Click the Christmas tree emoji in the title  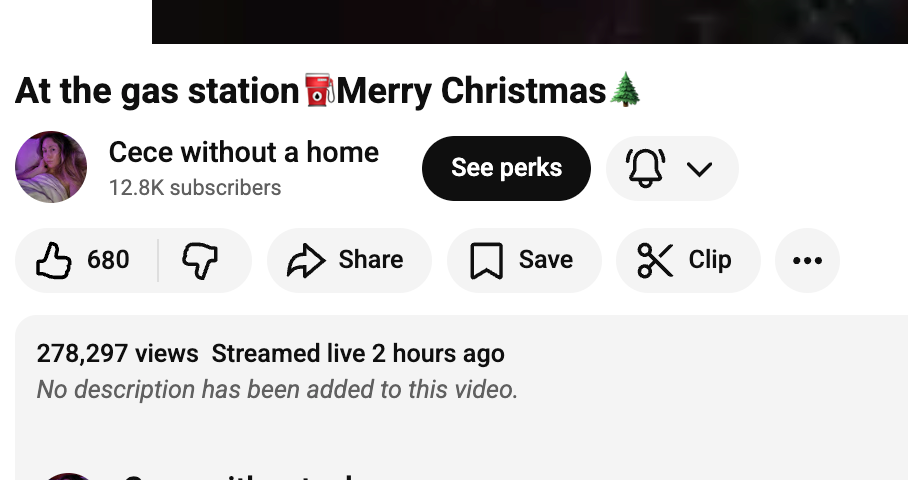(x=625, y=90)
